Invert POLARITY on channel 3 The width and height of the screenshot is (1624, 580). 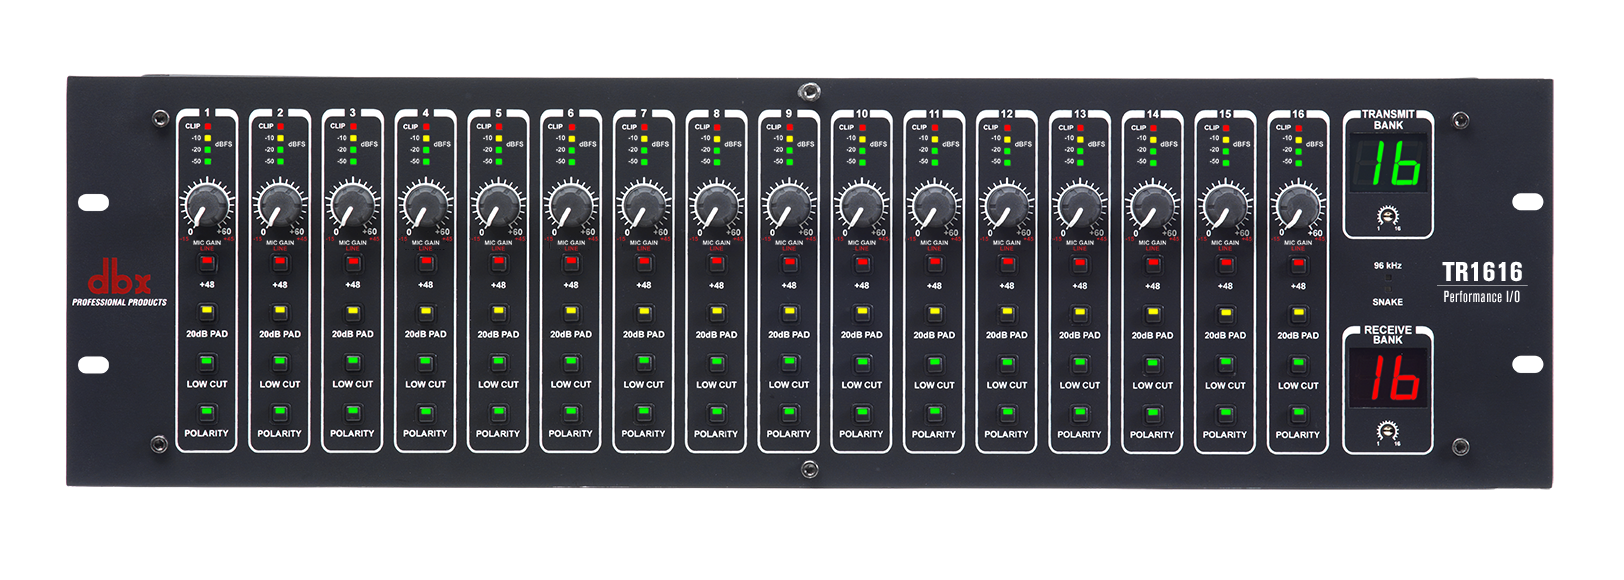[353, 412]
